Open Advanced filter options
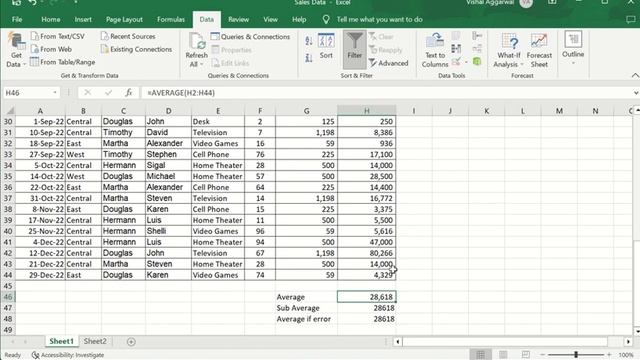640x360 pixels. (x=388, y=63)
